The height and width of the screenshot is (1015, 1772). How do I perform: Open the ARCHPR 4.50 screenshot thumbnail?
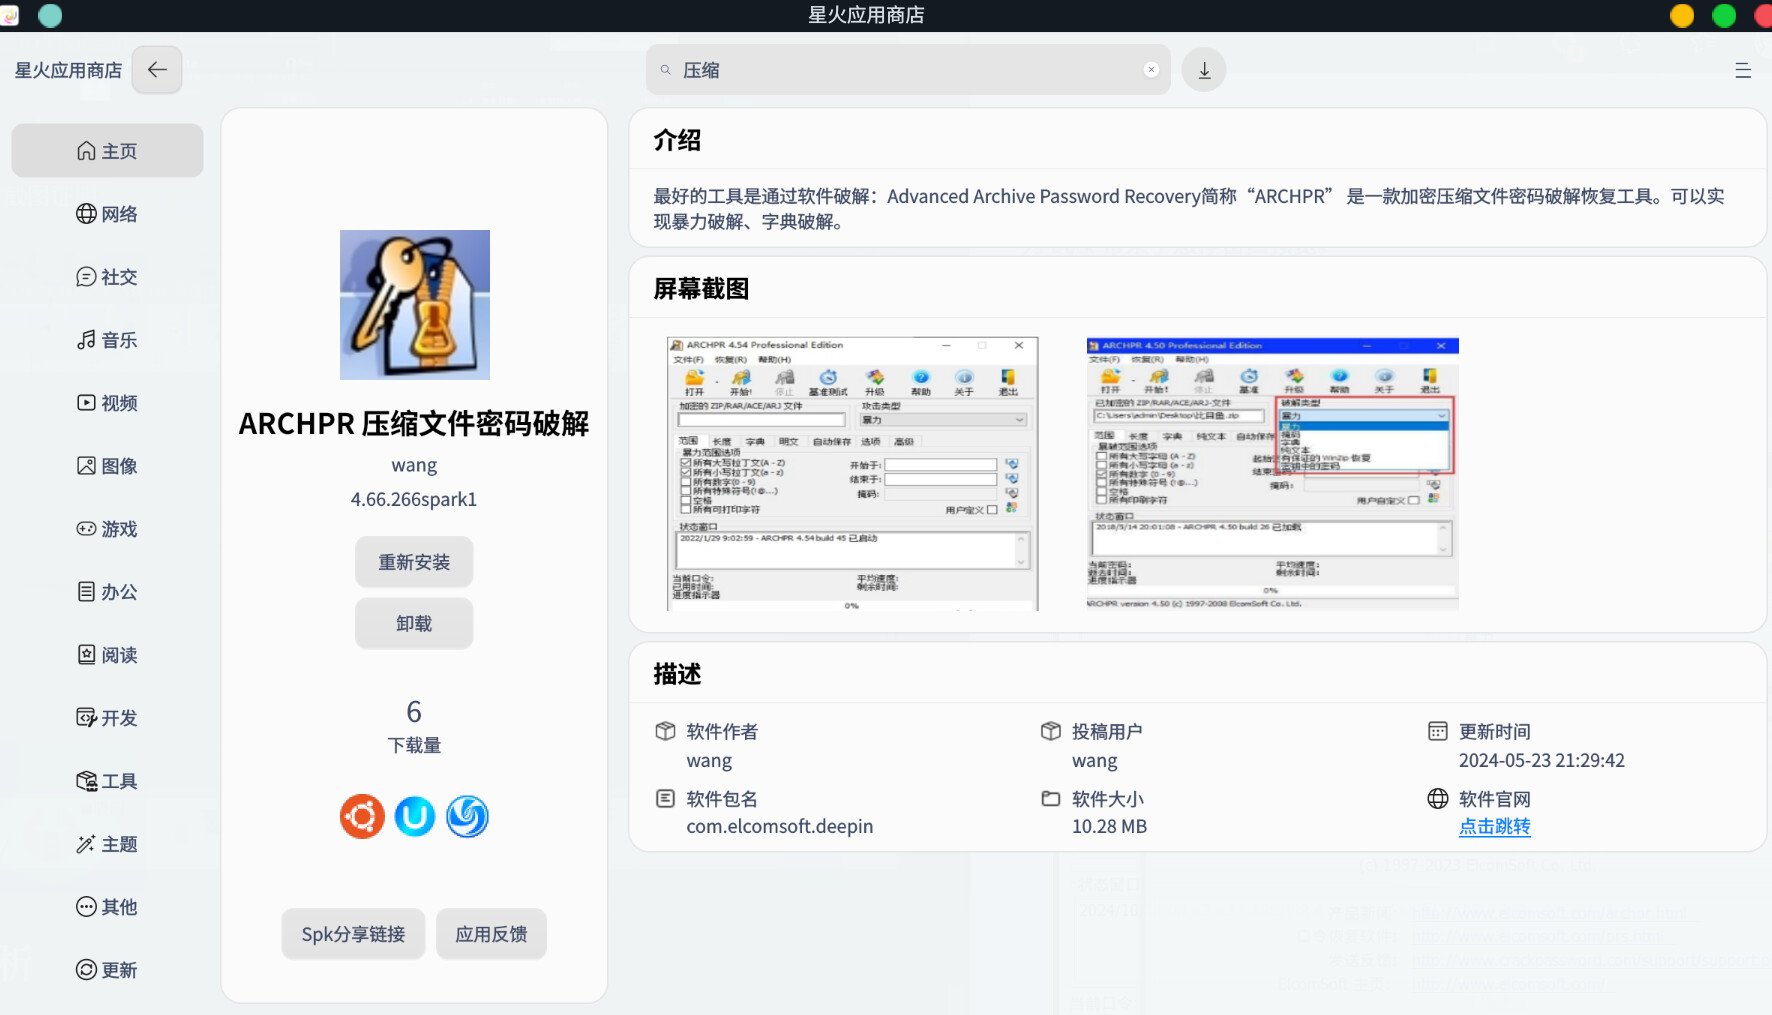point(1273,473)
